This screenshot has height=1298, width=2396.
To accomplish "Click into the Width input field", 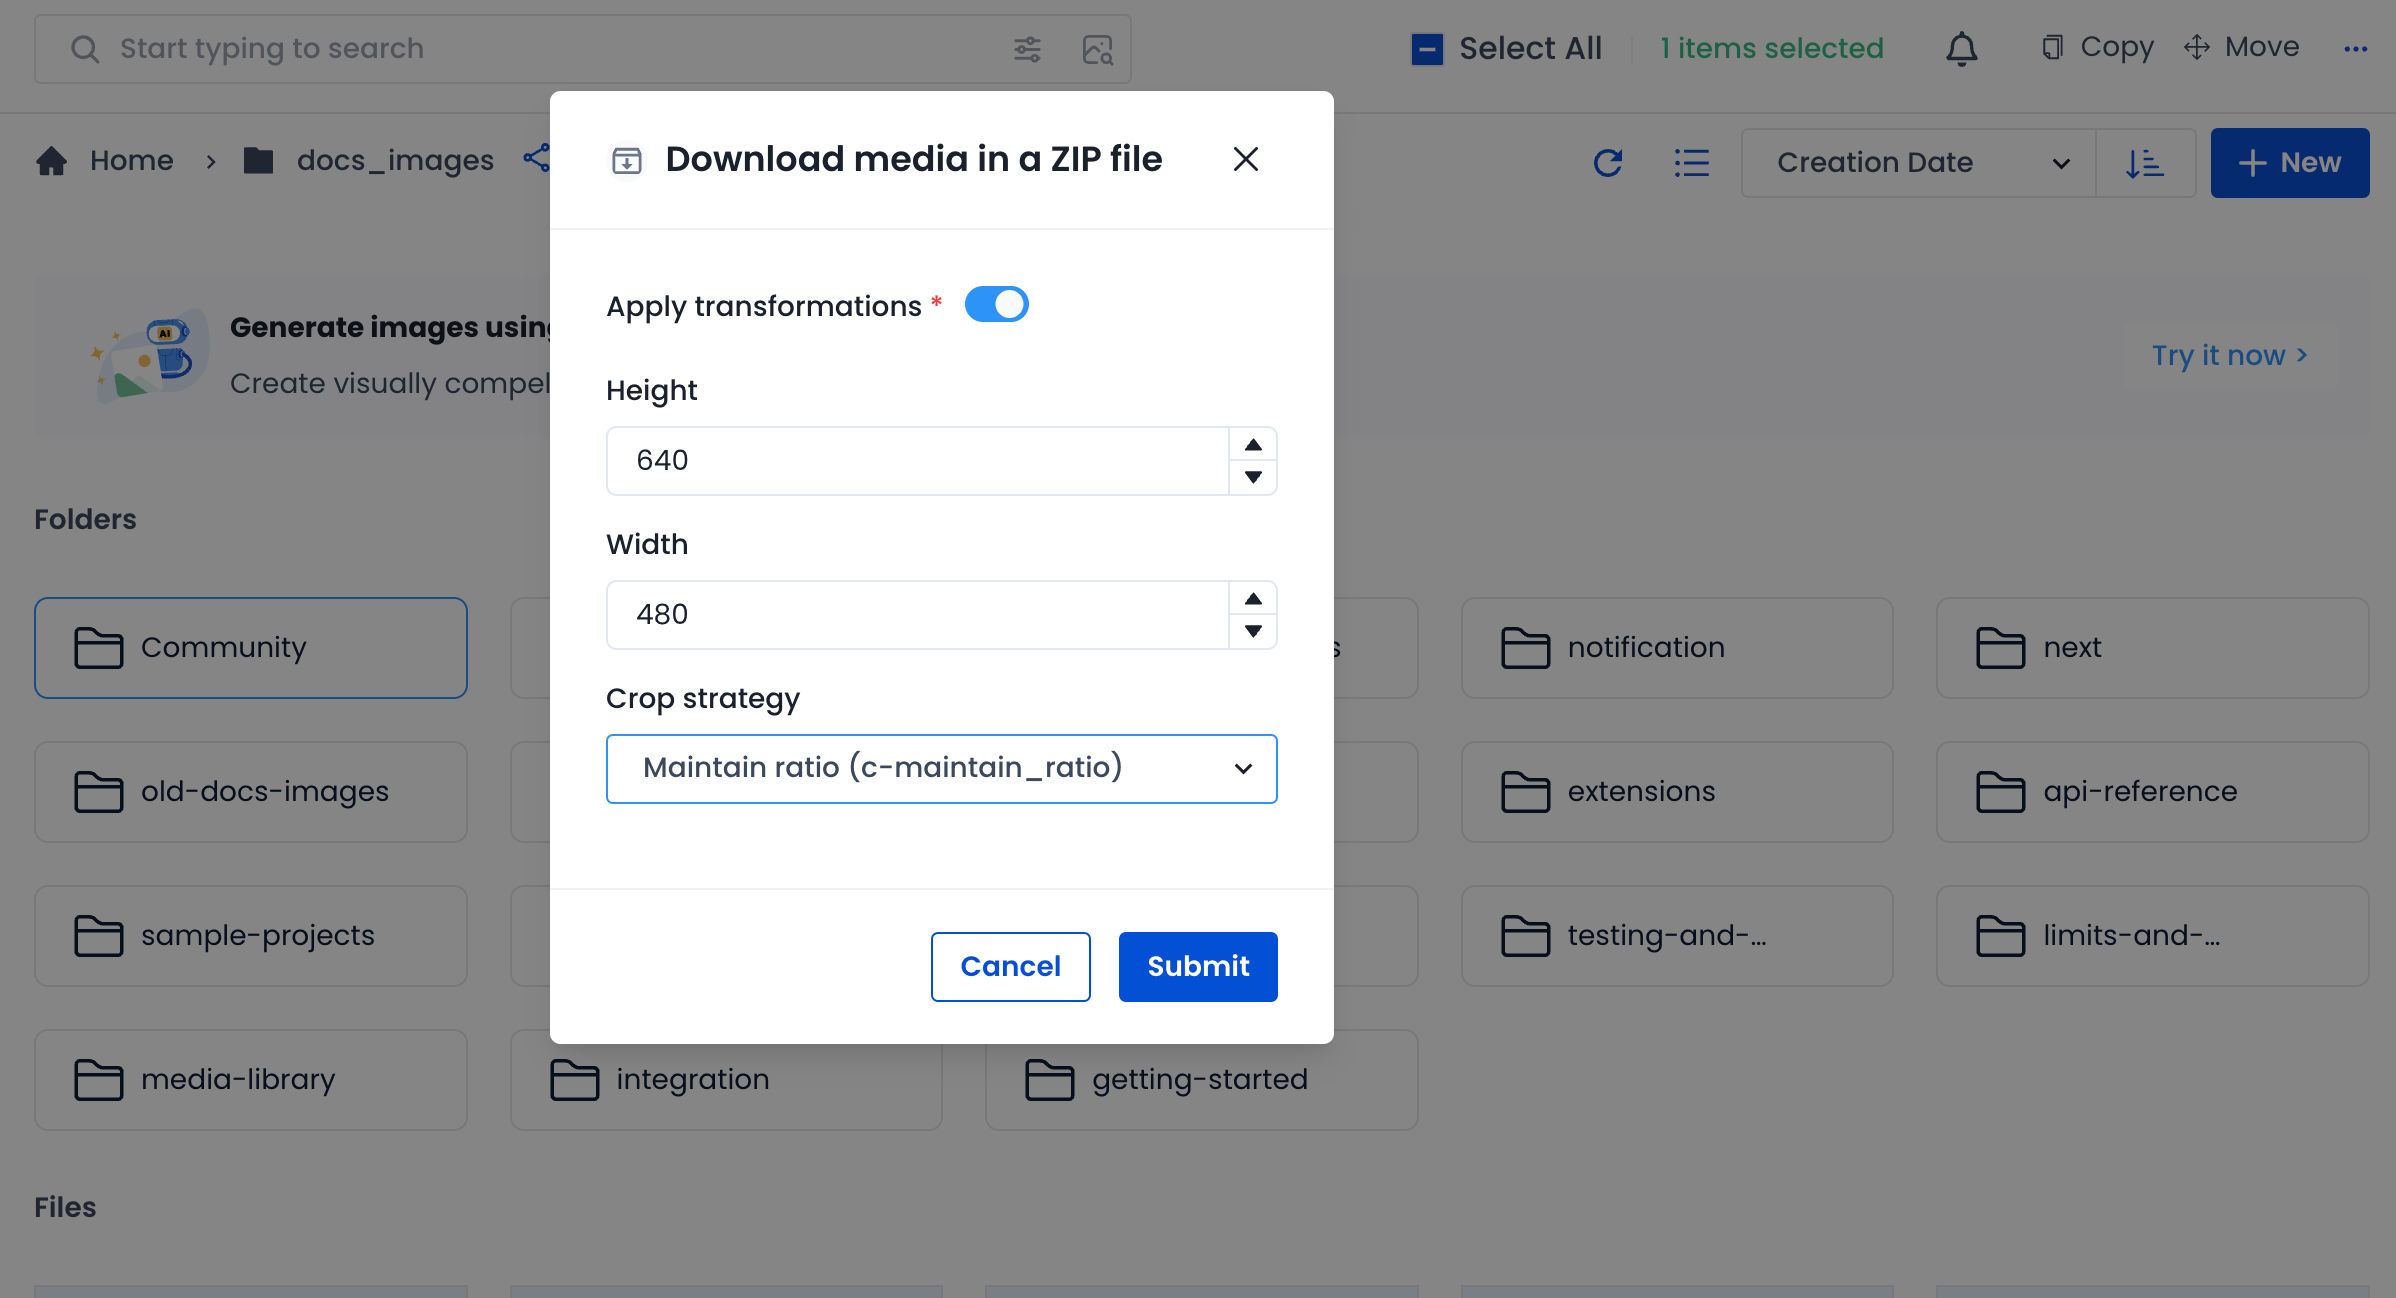I will (x=917, y=615).
